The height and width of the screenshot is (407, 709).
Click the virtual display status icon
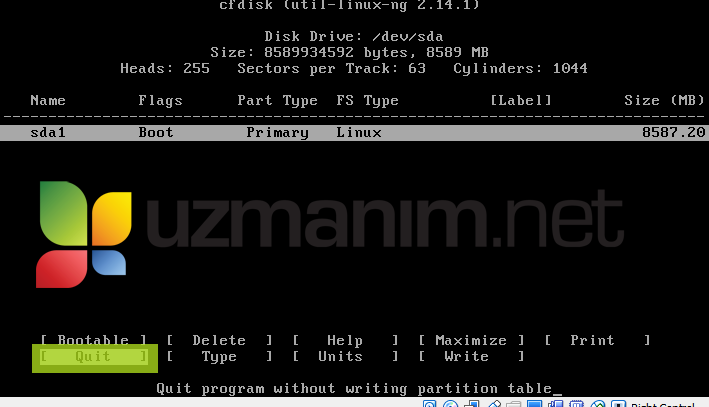point(534,404)
